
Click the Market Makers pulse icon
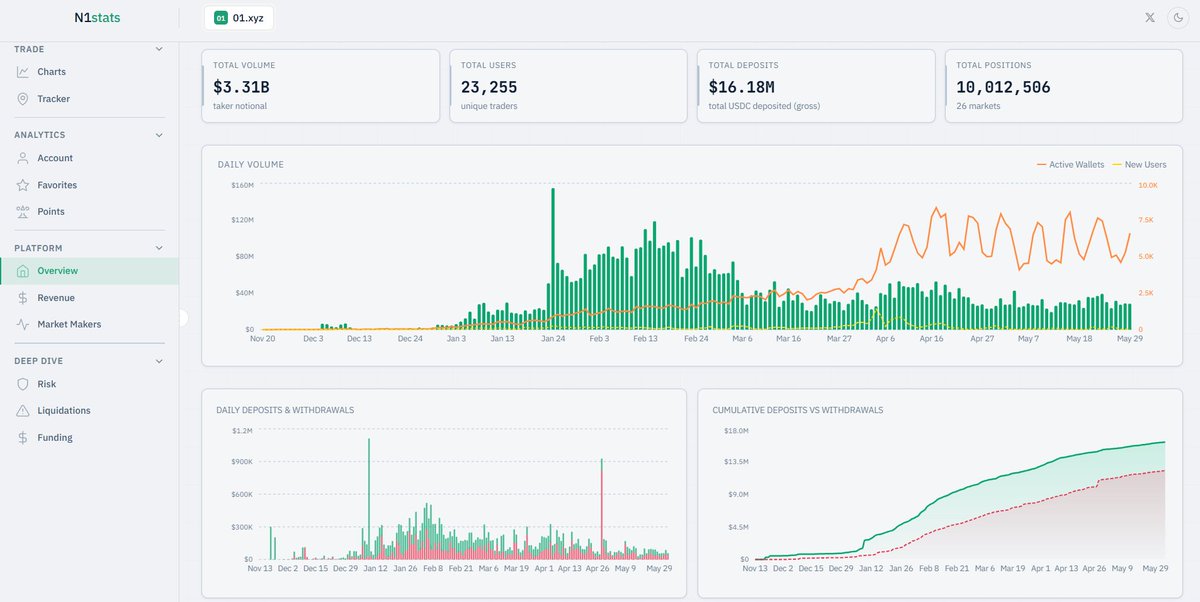23,324
